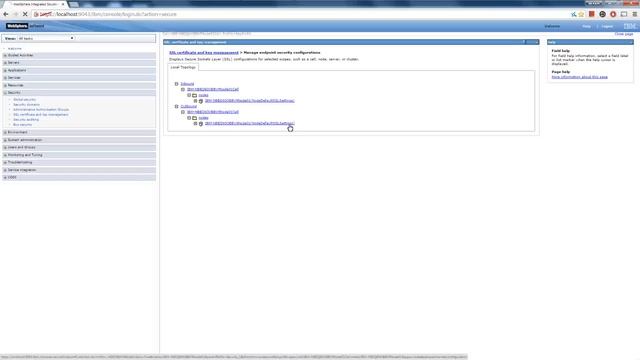Open Bus security link
This screenshot has height=360, width=640.
click(x=22, y=124)
